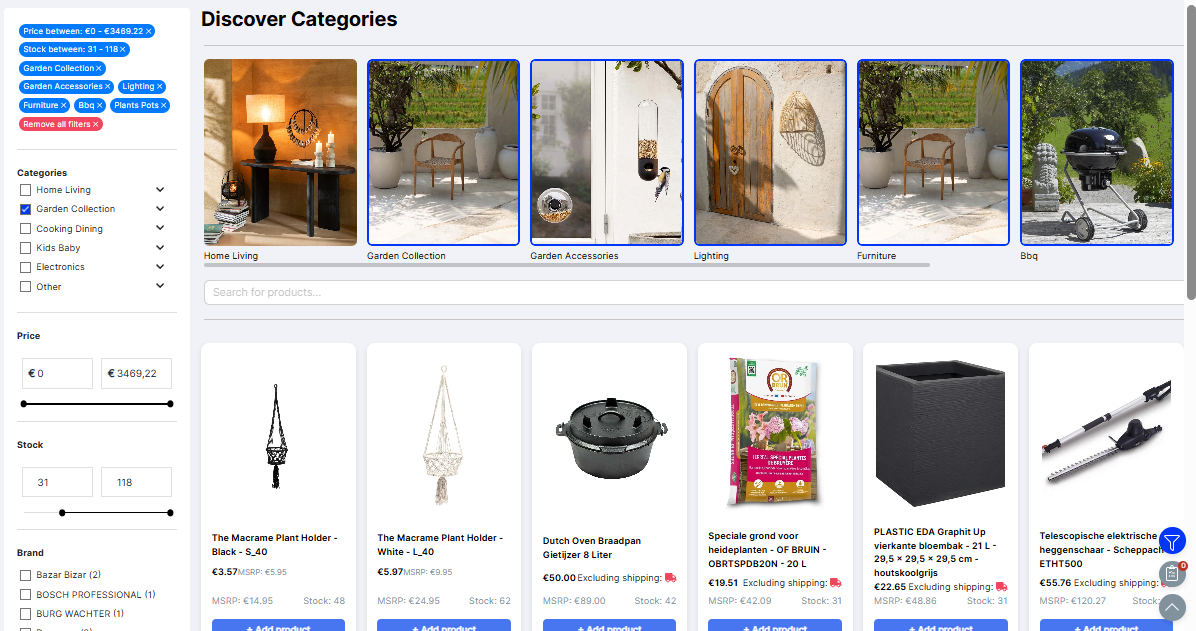Remove the Garden Collection filter tag
1196x631 pixels.
pos(98,69)
